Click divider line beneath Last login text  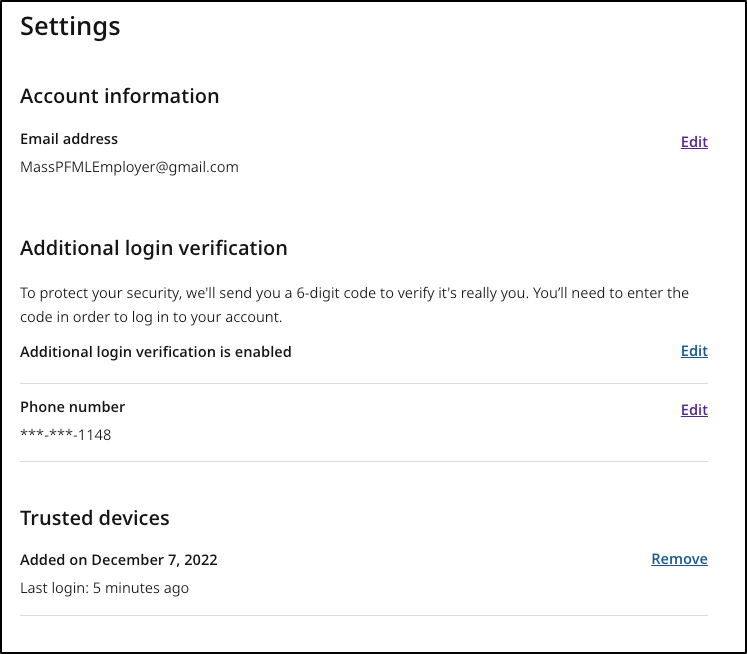364,615
